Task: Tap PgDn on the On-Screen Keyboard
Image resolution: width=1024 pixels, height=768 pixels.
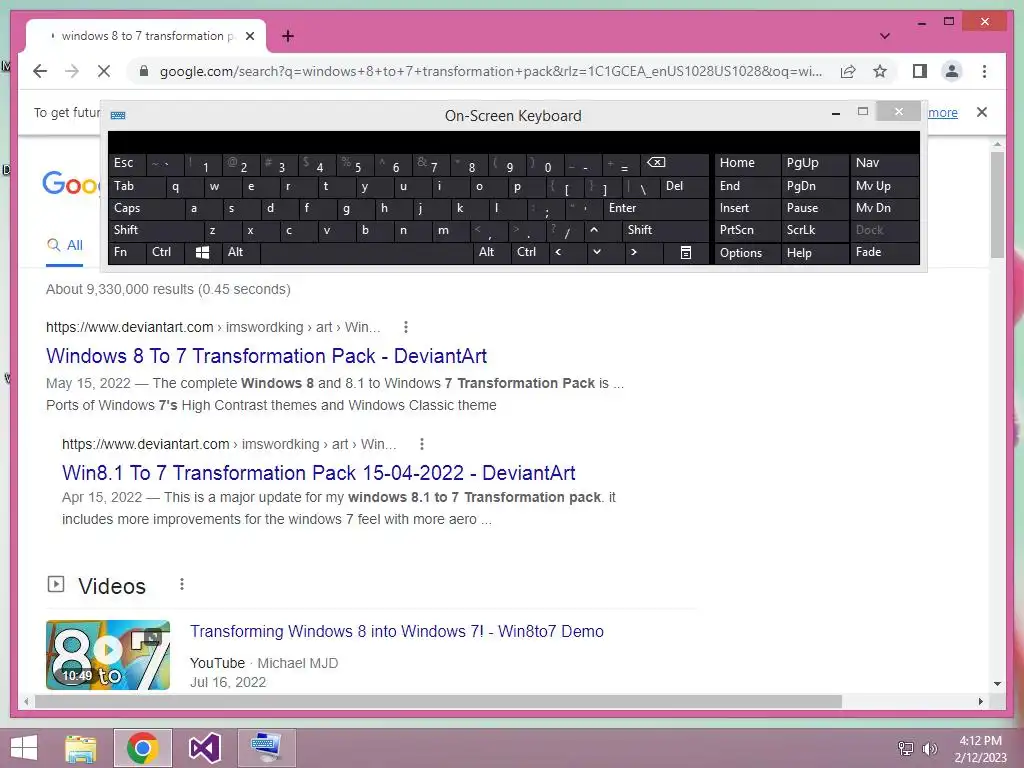Action: tap(814, 186)
